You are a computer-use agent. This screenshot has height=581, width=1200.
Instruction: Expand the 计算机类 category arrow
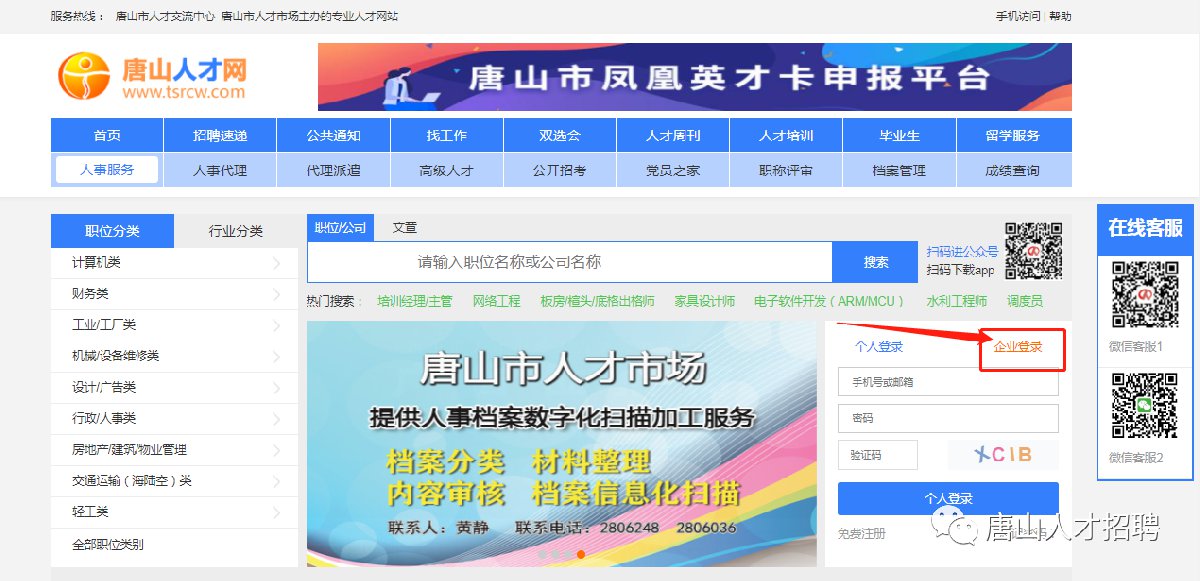coord(276,263)
